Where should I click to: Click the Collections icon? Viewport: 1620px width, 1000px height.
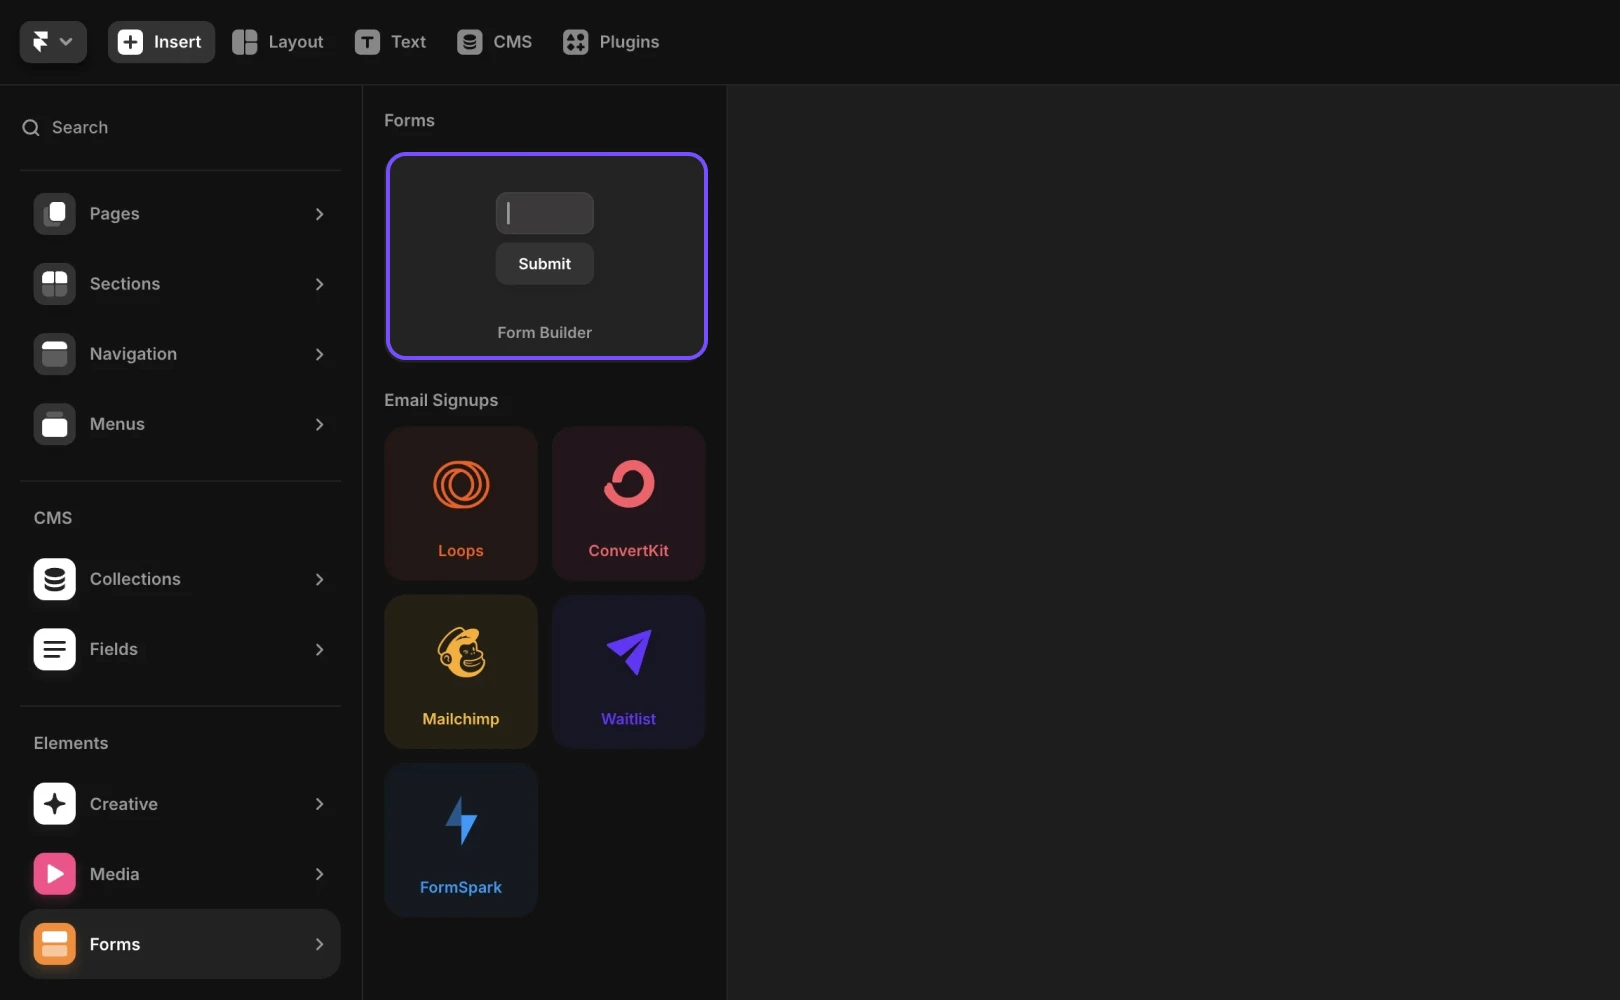pos(55,579)
